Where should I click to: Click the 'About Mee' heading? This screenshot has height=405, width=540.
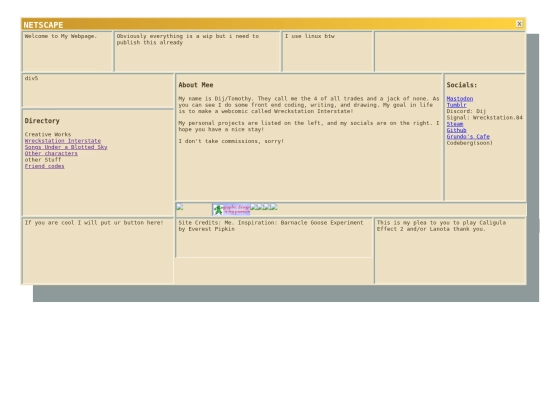point(196,85)
